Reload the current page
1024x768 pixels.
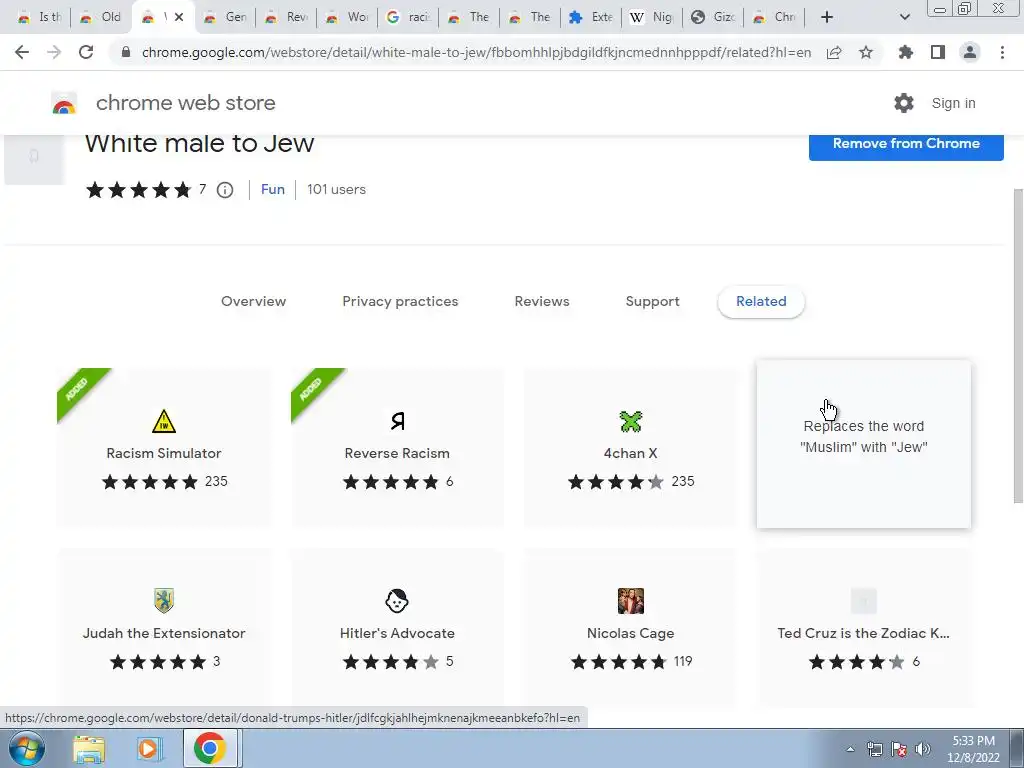pyautogui.click(x=86, y=52)
